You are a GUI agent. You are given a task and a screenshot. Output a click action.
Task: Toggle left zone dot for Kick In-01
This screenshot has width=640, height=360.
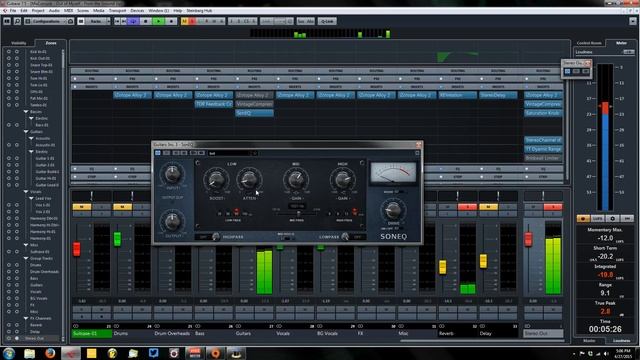click(x=9, y=52)
